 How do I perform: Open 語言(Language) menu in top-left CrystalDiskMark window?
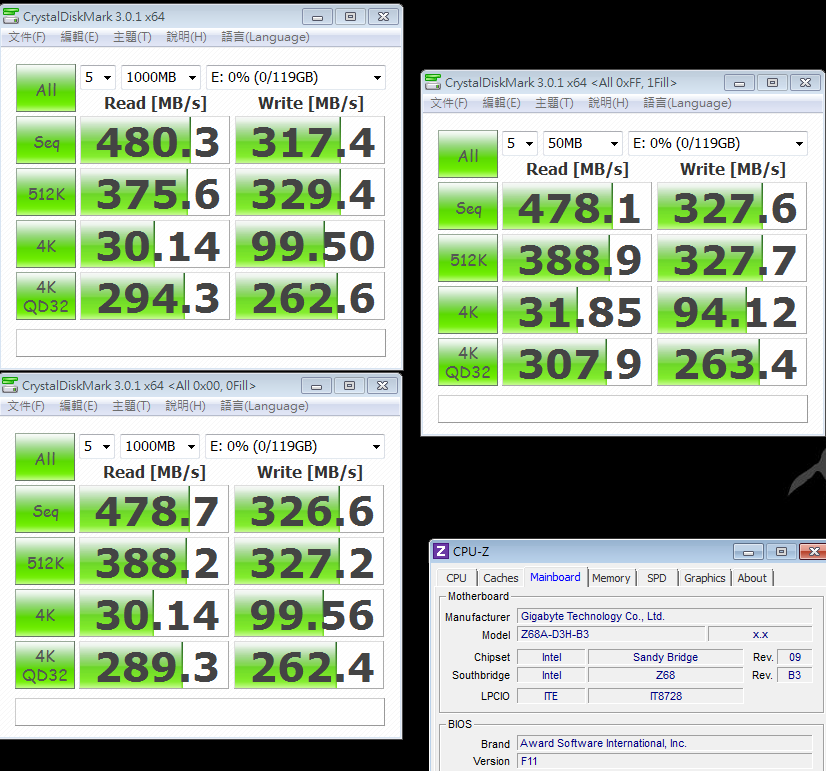point(265,37)
